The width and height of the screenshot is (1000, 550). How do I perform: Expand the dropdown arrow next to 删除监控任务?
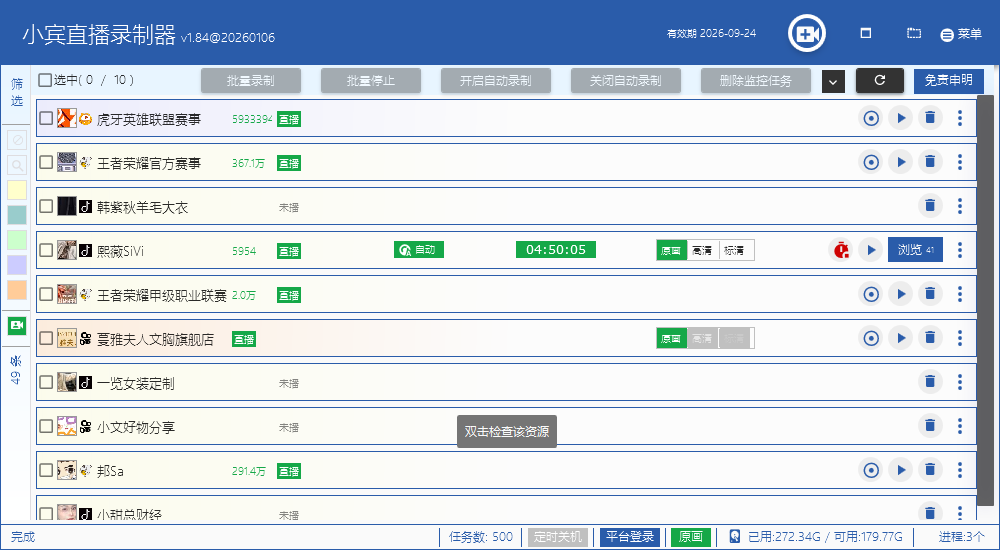click(x=833, y=81)
